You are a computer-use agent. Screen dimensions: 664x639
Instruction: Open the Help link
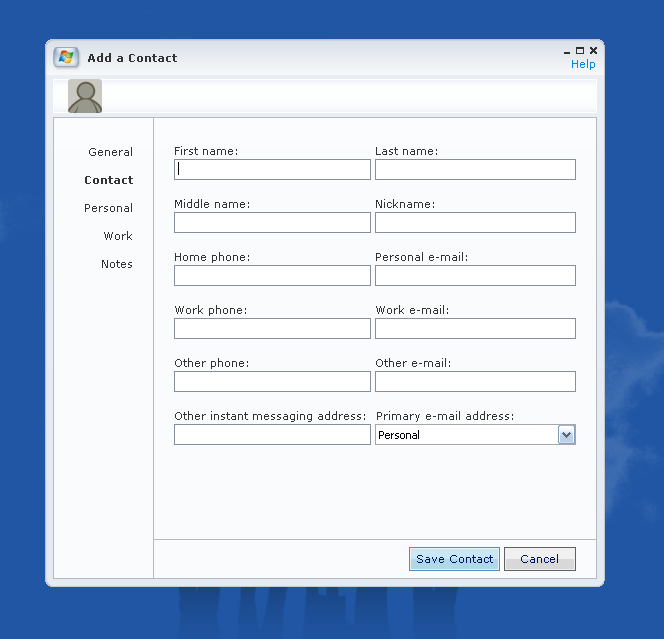[x=583, y=64]
